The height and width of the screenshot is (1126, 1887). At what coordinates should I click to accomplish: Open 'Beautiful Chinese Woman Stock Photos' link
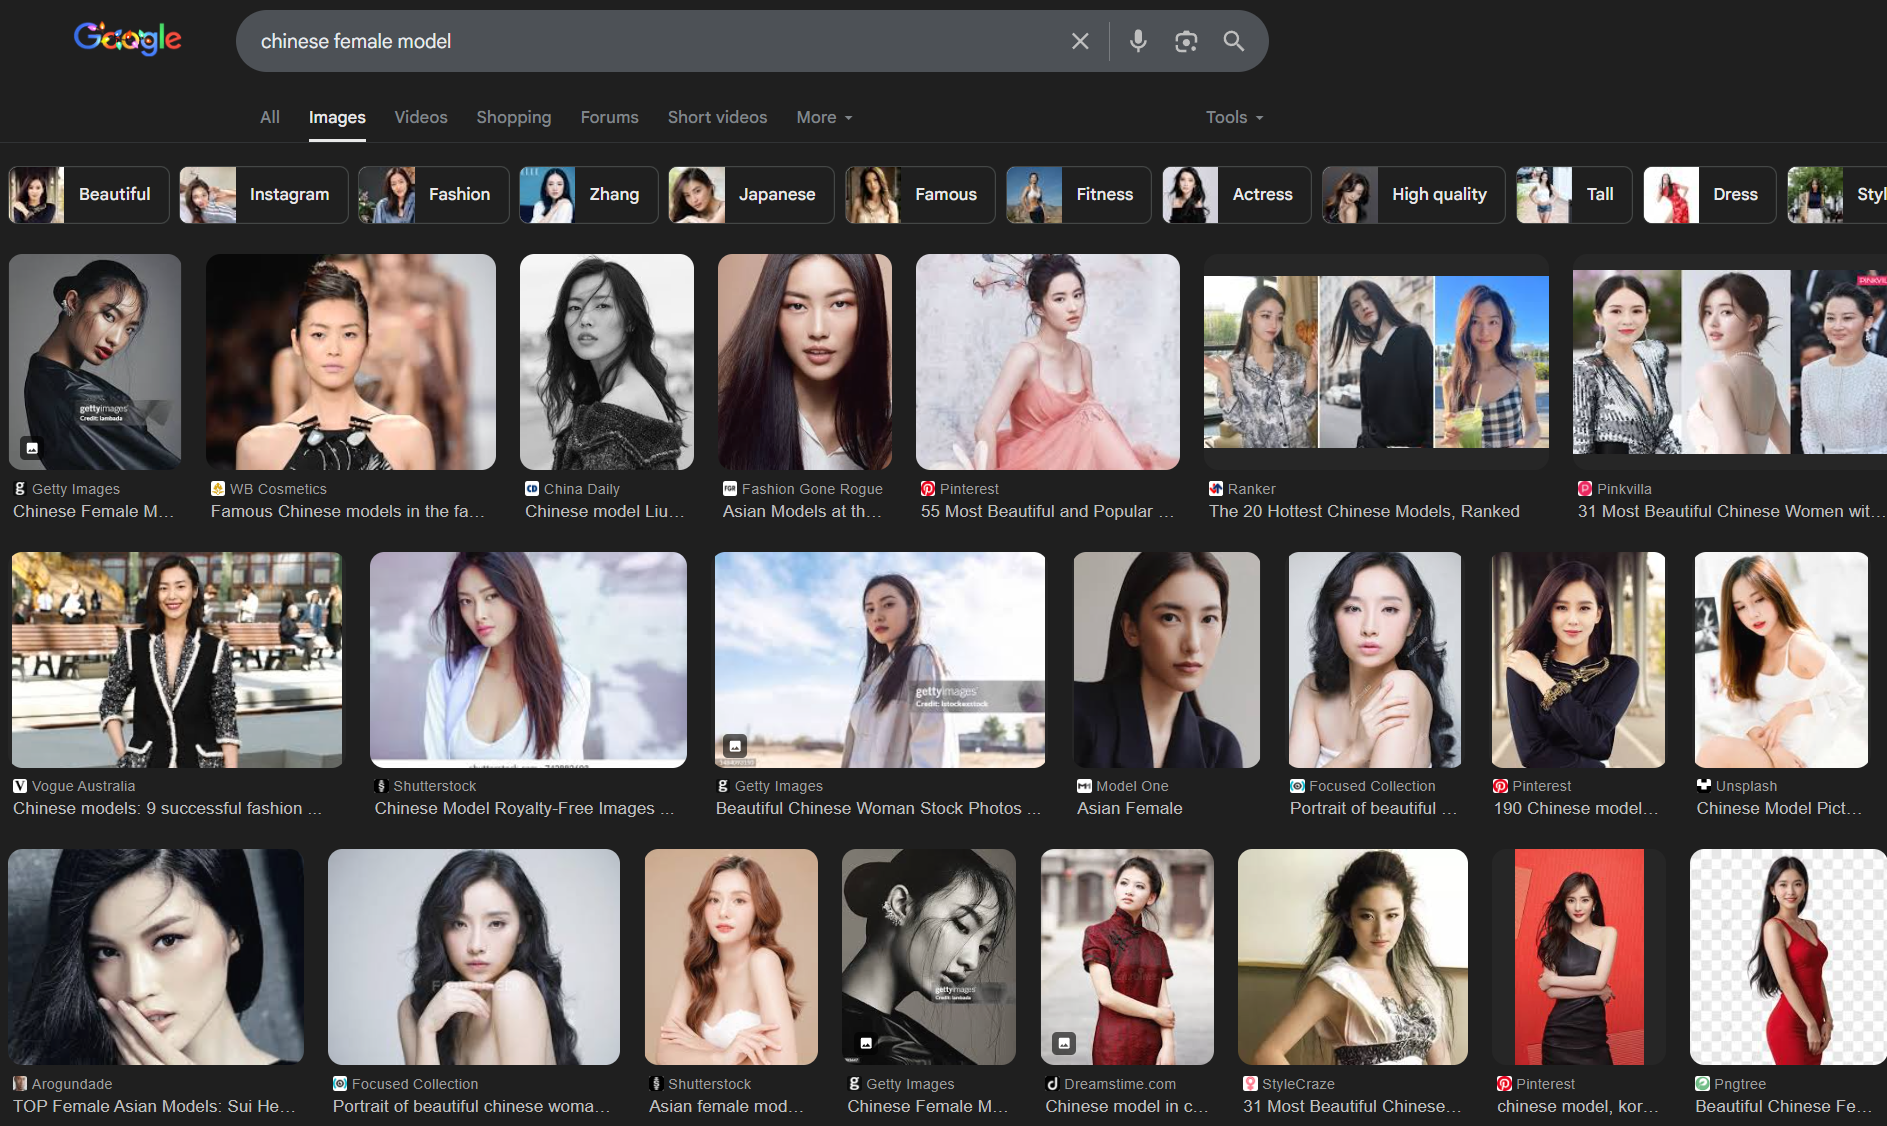pyautogui.click(x=879, y=808)
